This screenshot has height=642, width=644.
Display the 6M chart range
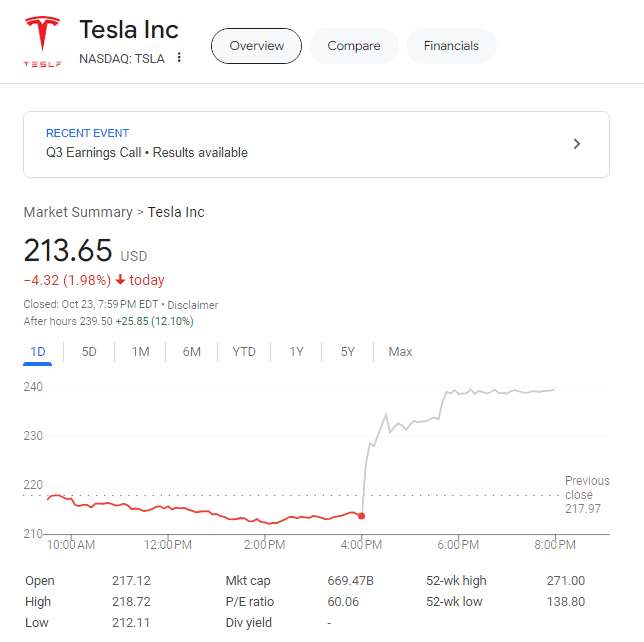[x=191, y=352]
